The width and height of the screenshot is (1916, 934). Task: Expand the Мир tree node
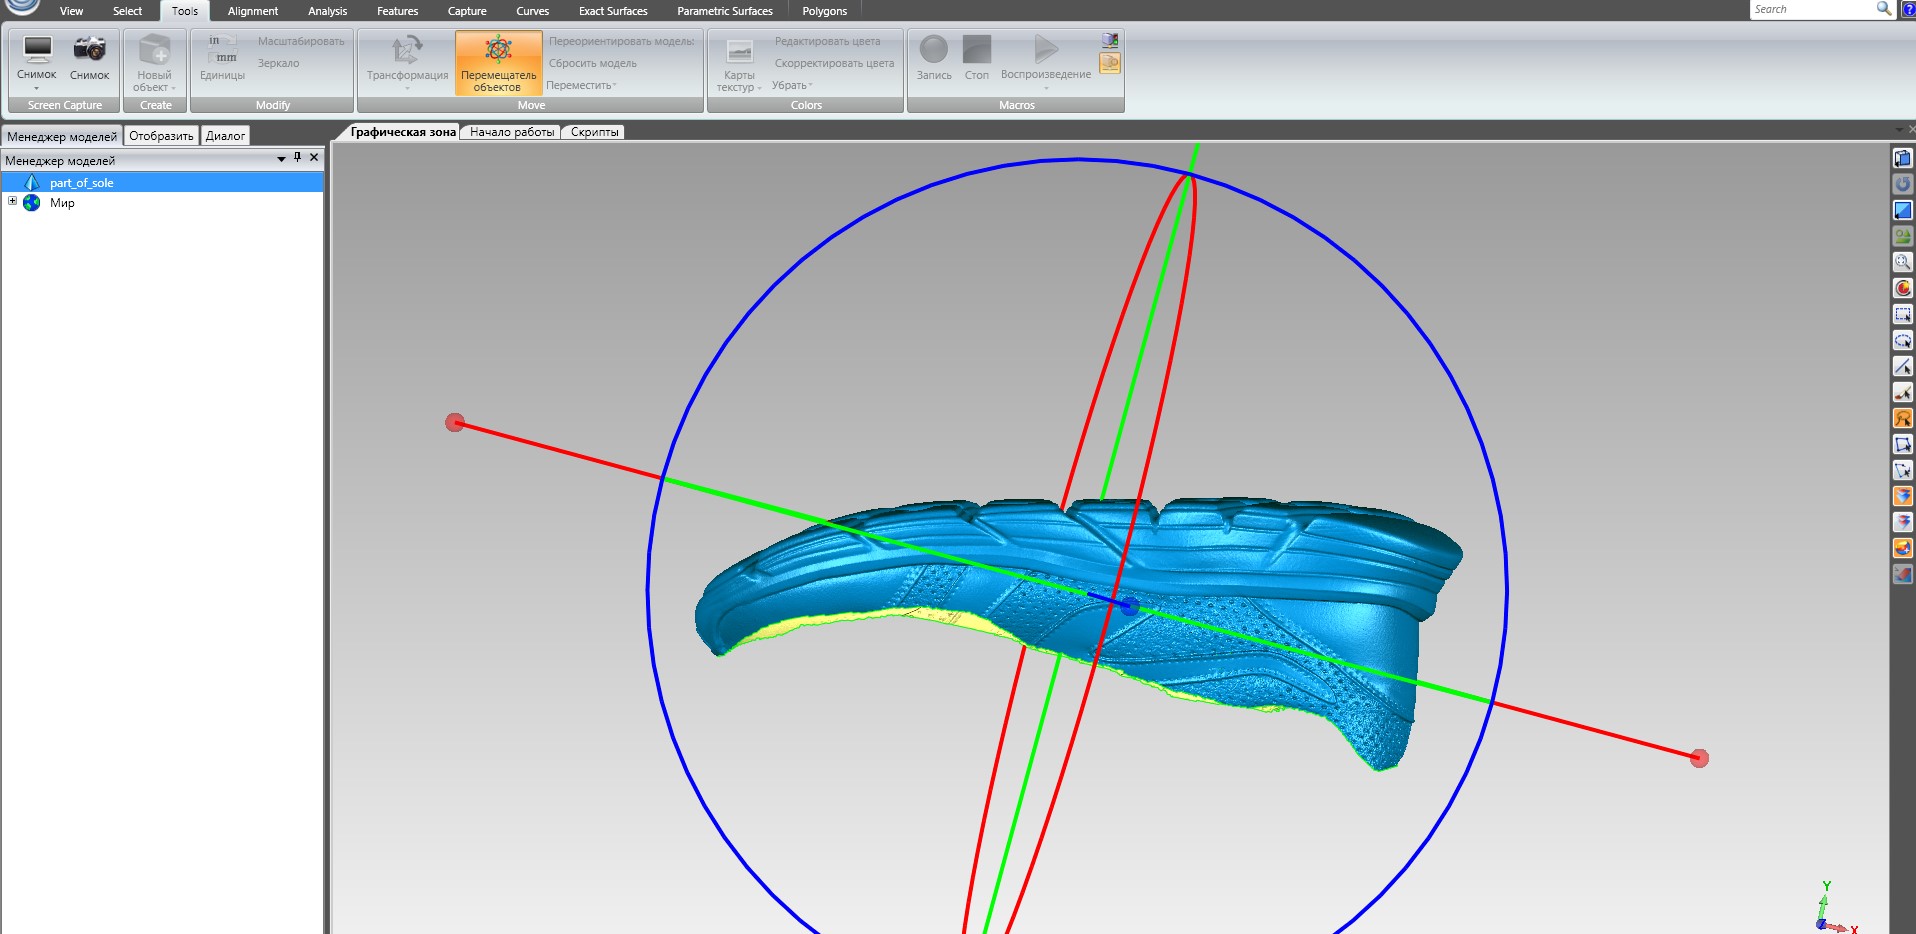click(x=12, y=201)
